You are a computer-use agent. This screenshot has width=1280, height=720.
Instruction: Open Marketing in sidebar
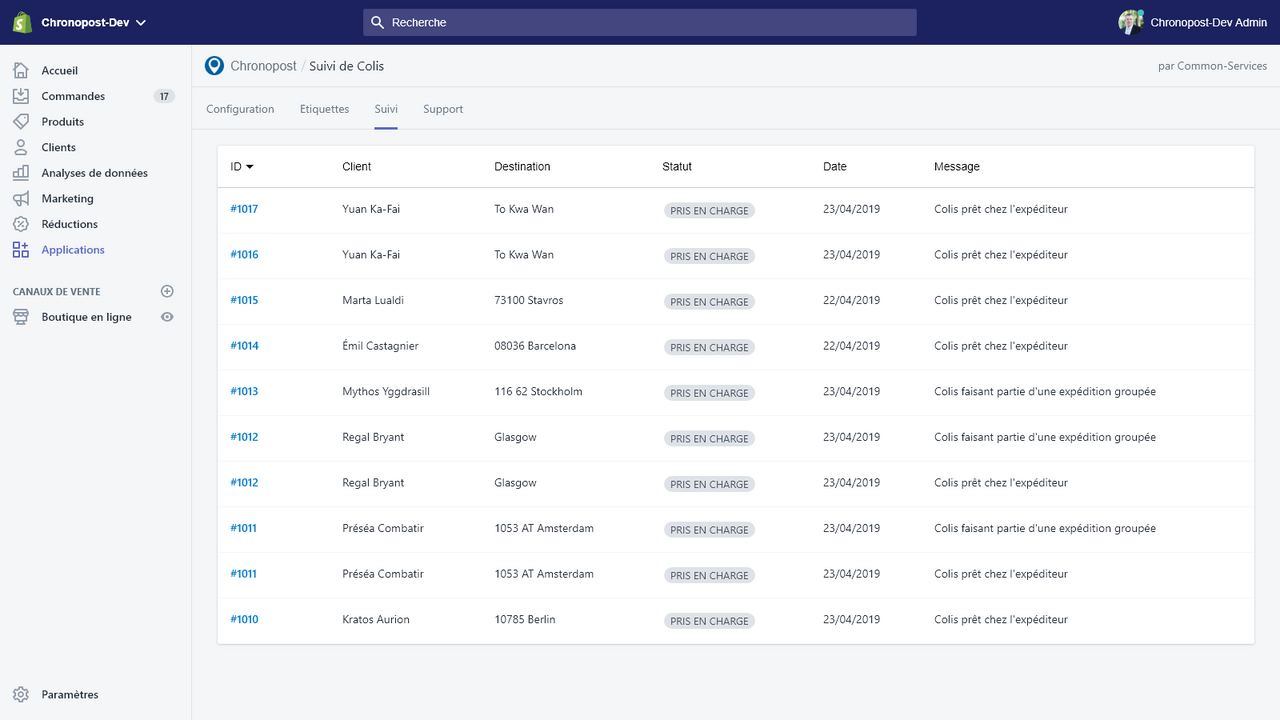[68, 198]
